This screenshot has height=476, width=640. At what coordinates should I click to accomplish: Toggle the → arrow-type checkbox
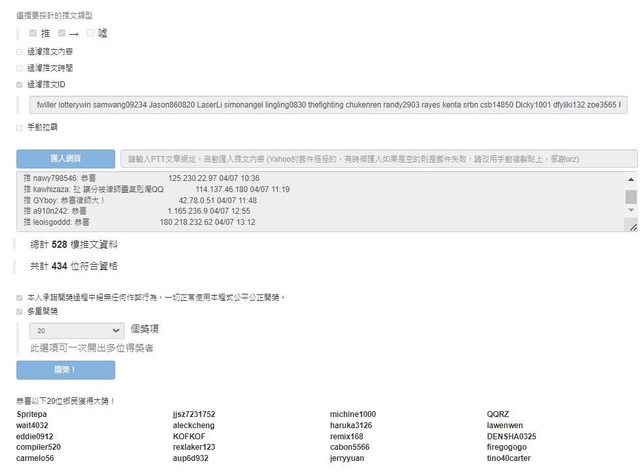(x=61, y=34)
